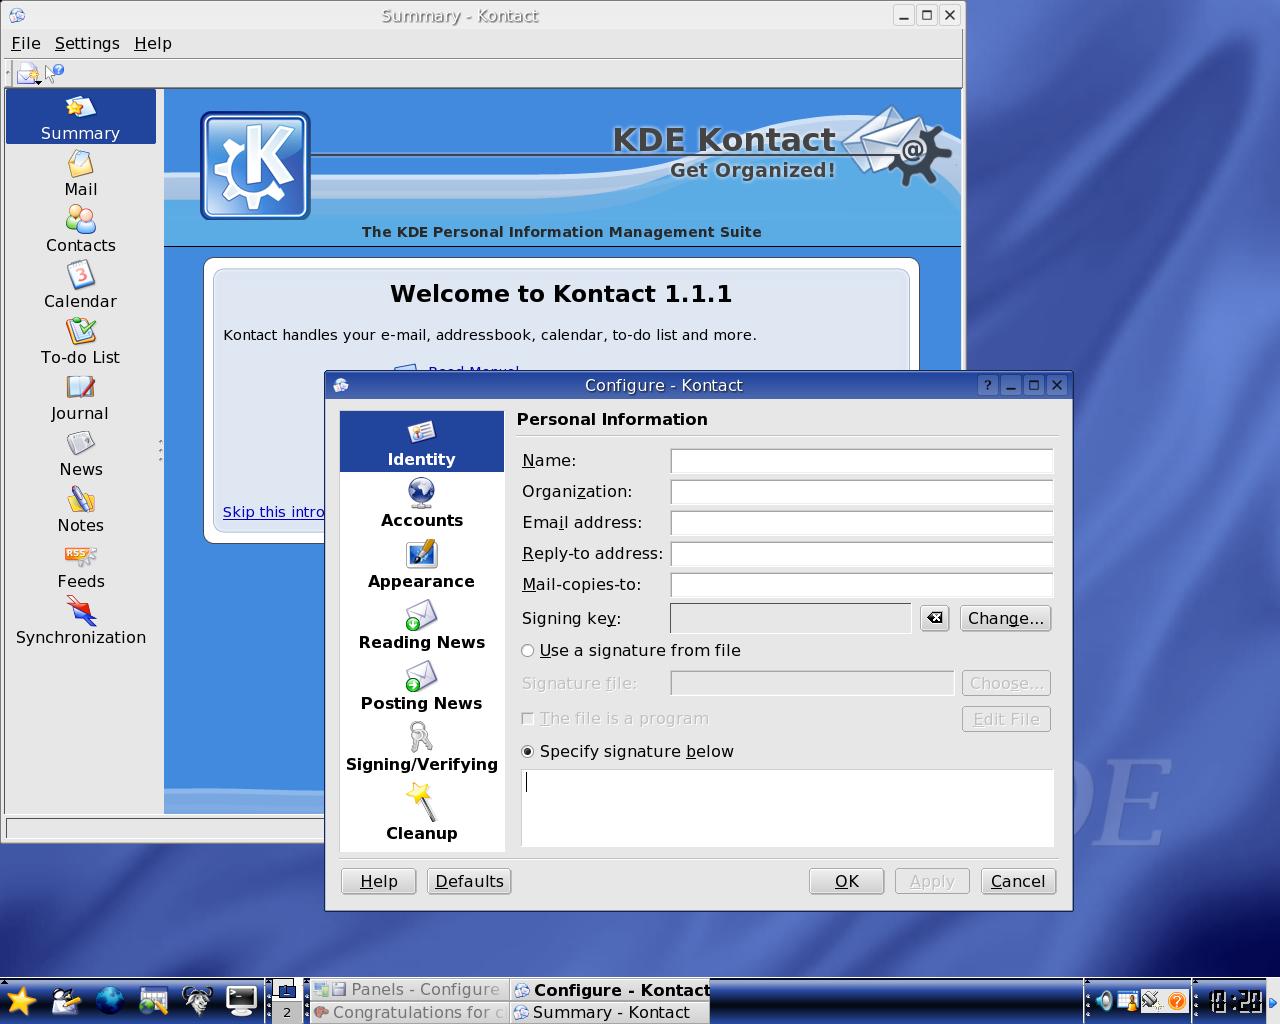Open the volume control tray icon
This screenshot has width=1280, height=1024.
pyautogui.click(x=1104, y=1000)
